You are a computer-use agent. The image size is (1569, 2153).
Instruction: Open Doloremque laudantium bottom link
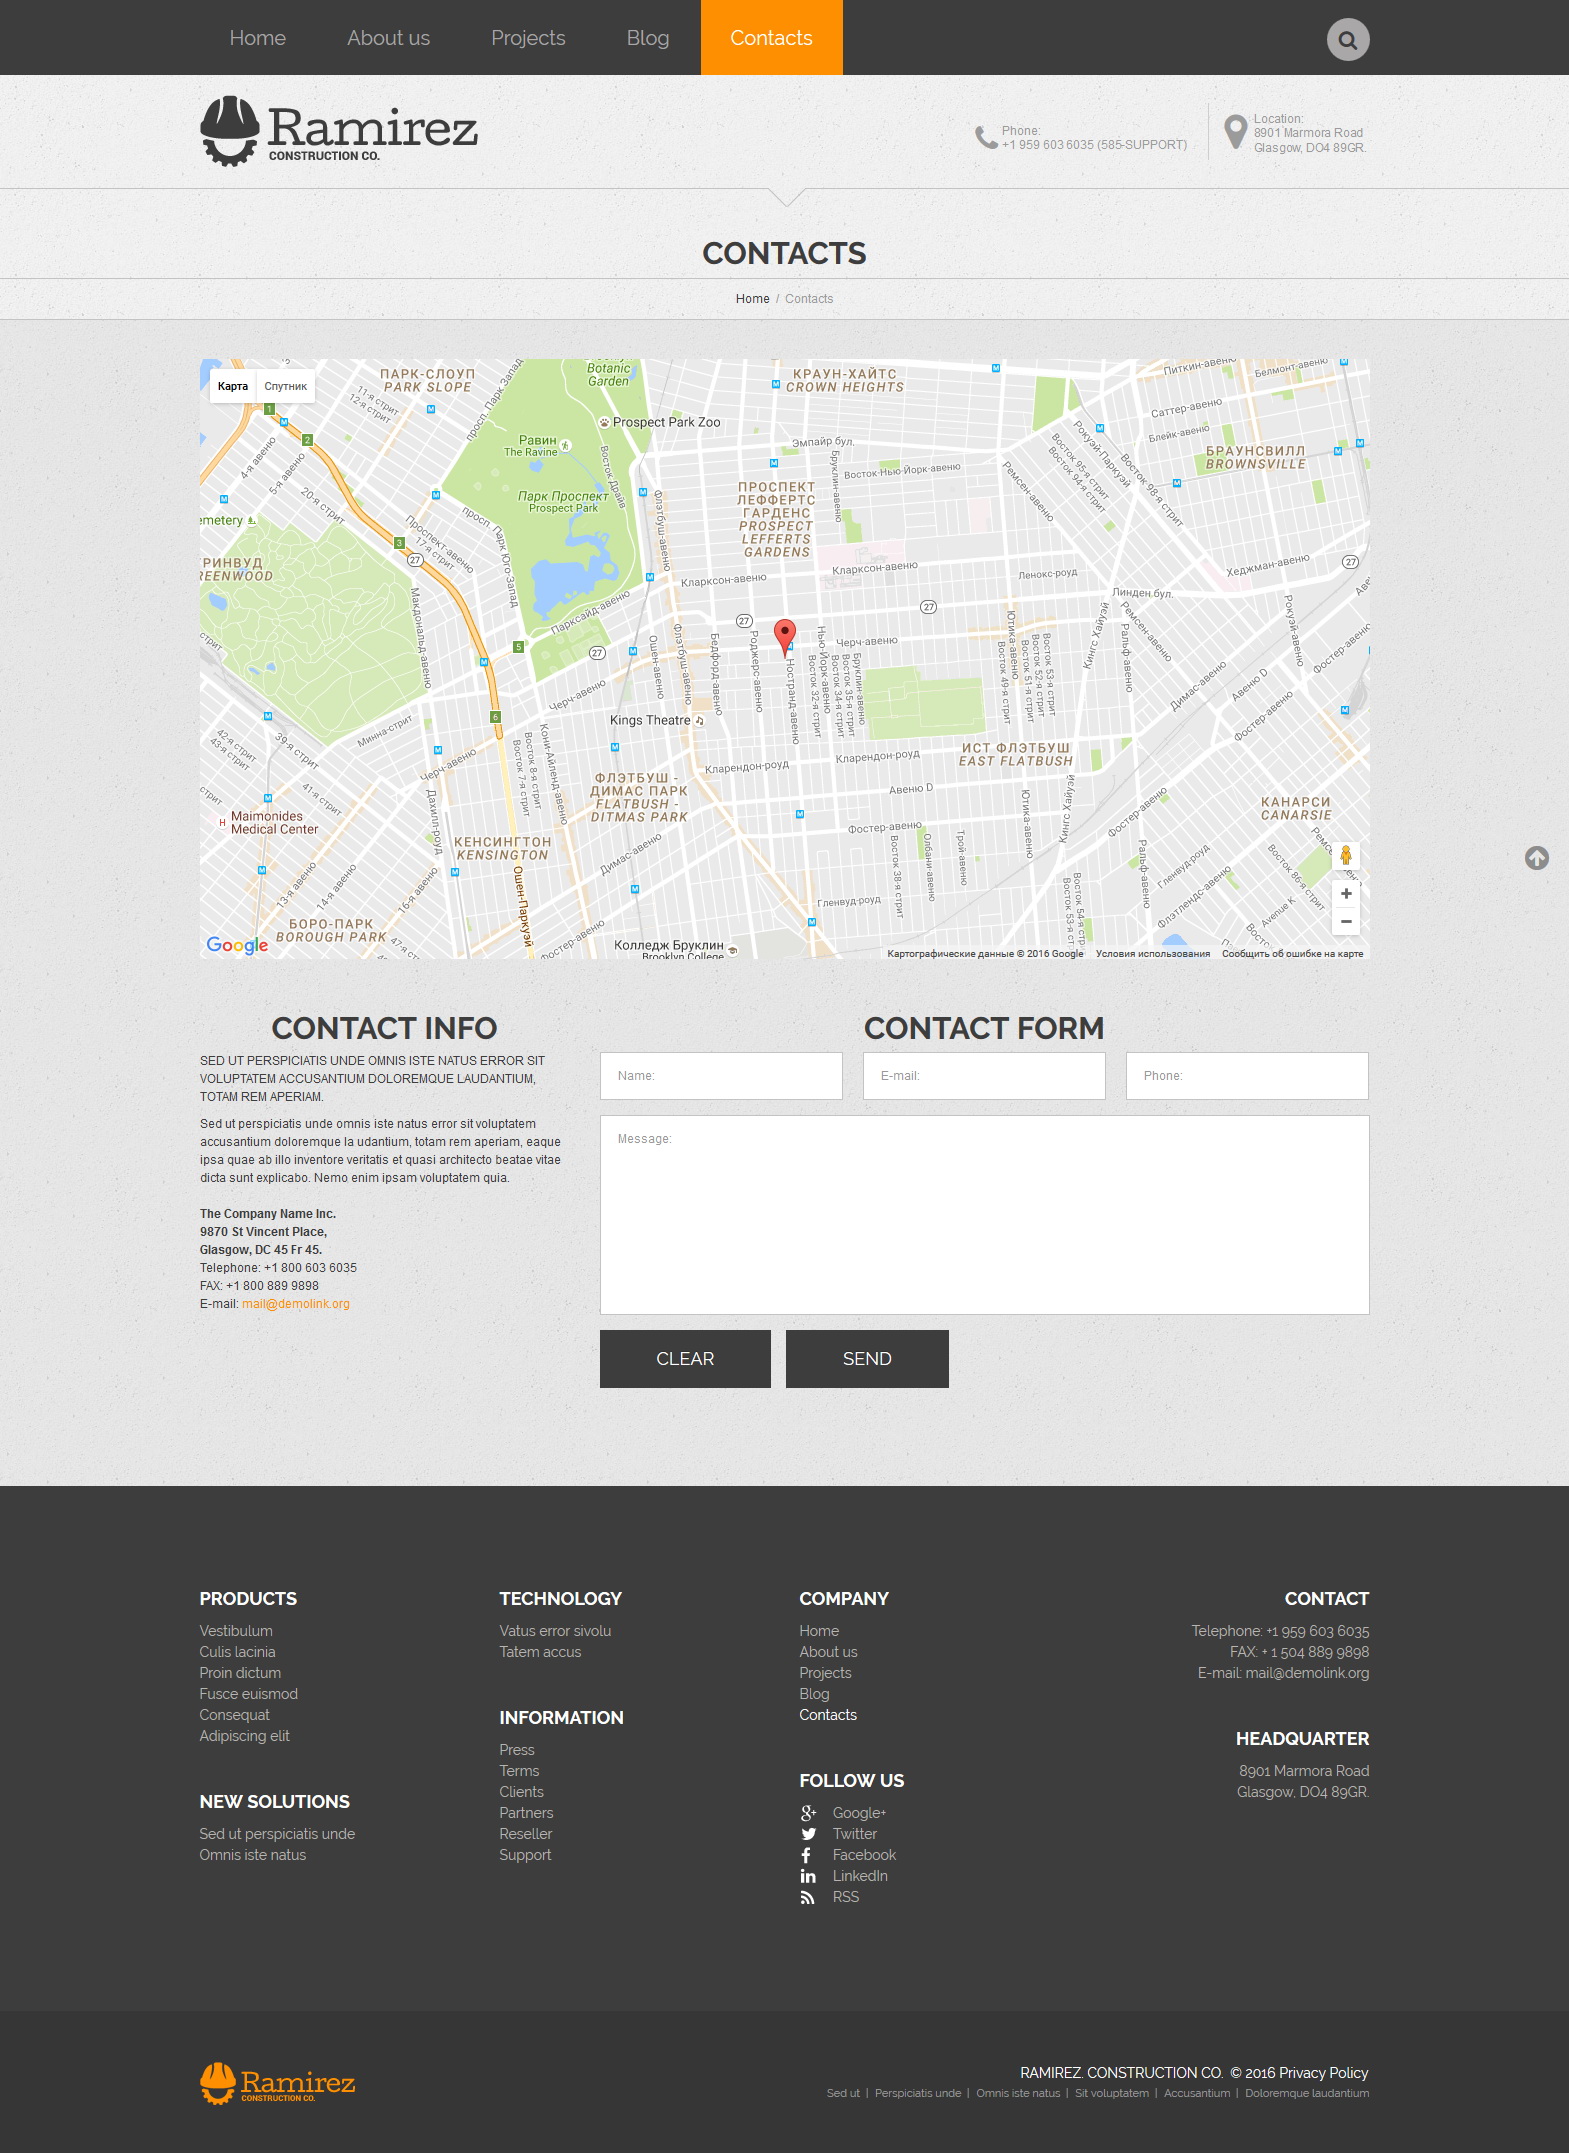coord(1307,2093)
